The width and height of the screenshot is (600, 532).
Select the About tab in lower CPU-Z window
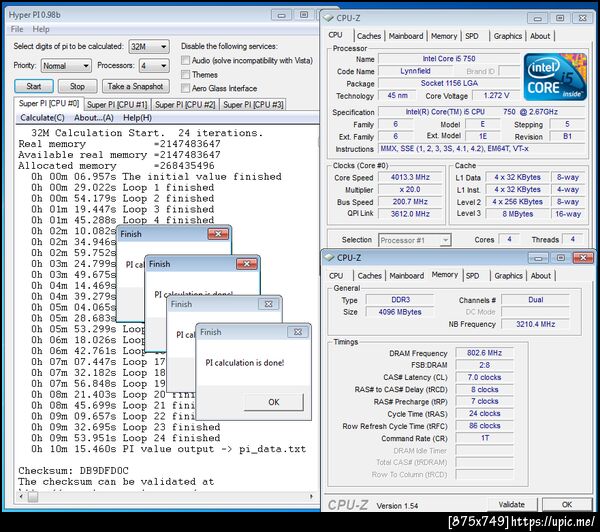pos(541,276)
